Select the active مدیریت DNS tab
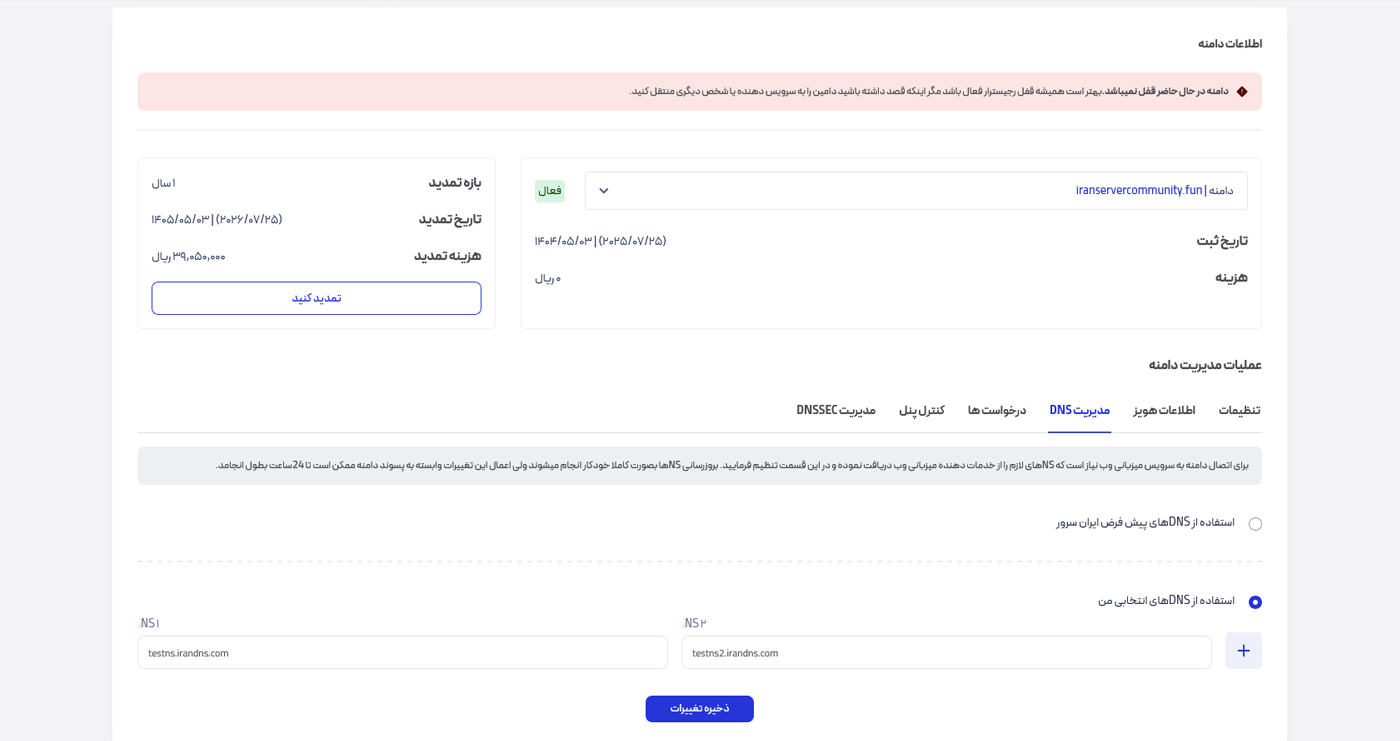Screen dimensions: 1400x741 point(1079,410)
